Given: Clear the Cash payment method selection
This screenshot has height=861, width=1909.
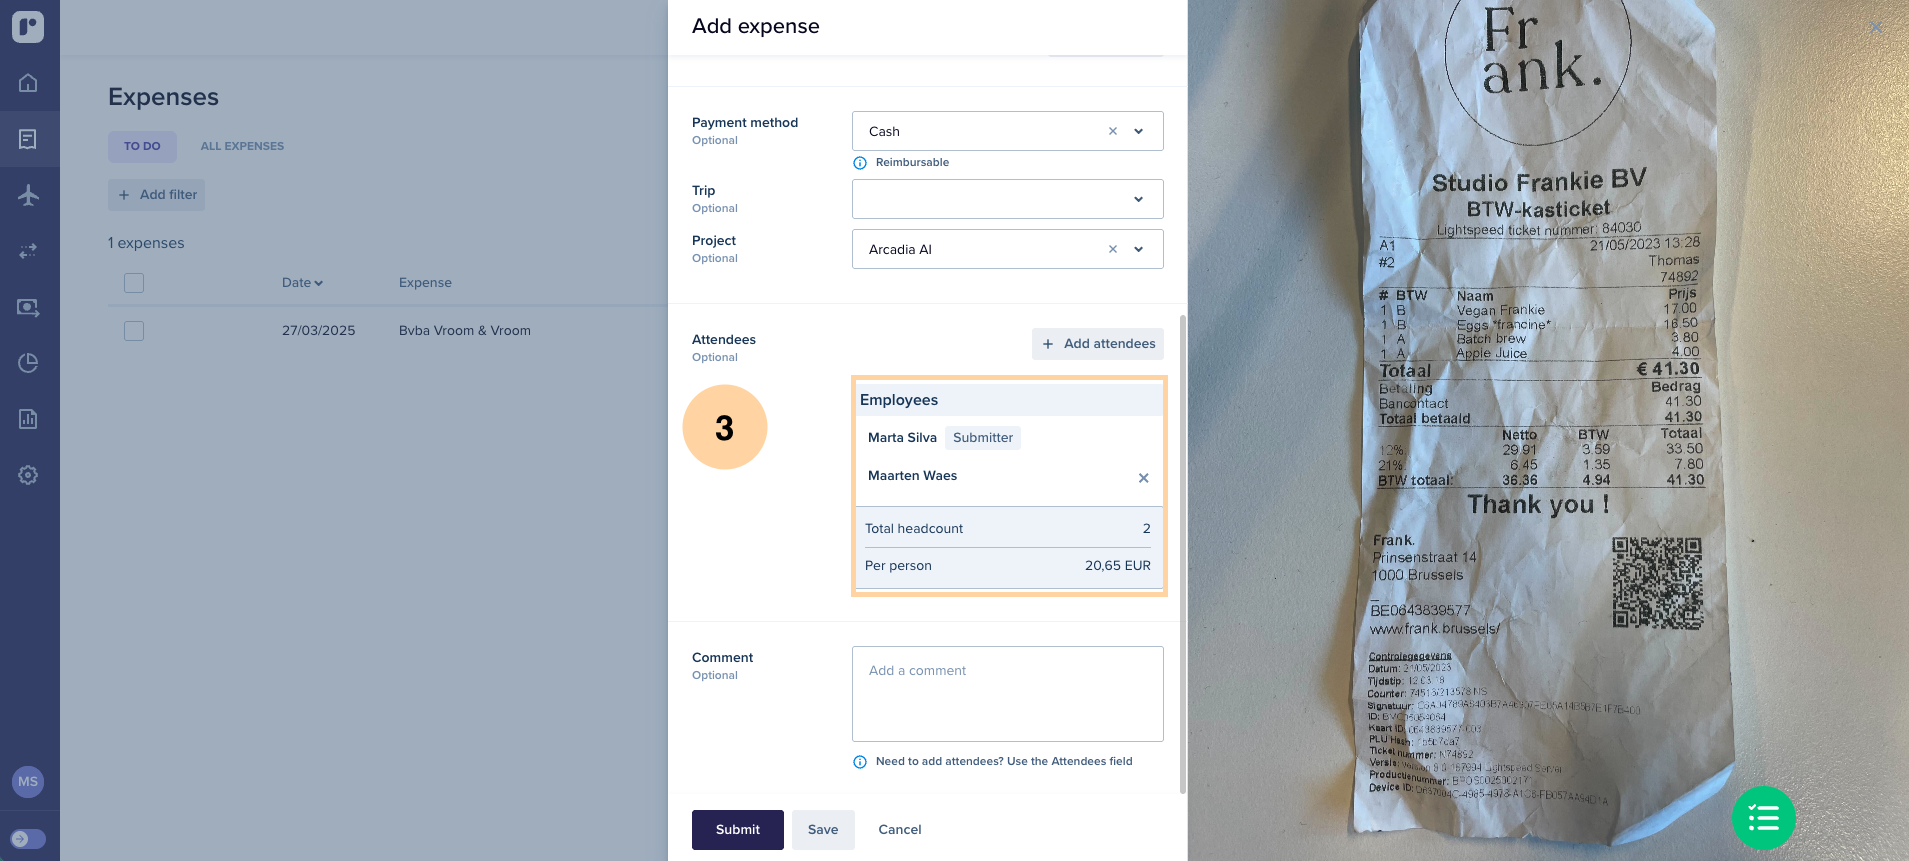Looking at the screenshot, I should point(1112,131).
